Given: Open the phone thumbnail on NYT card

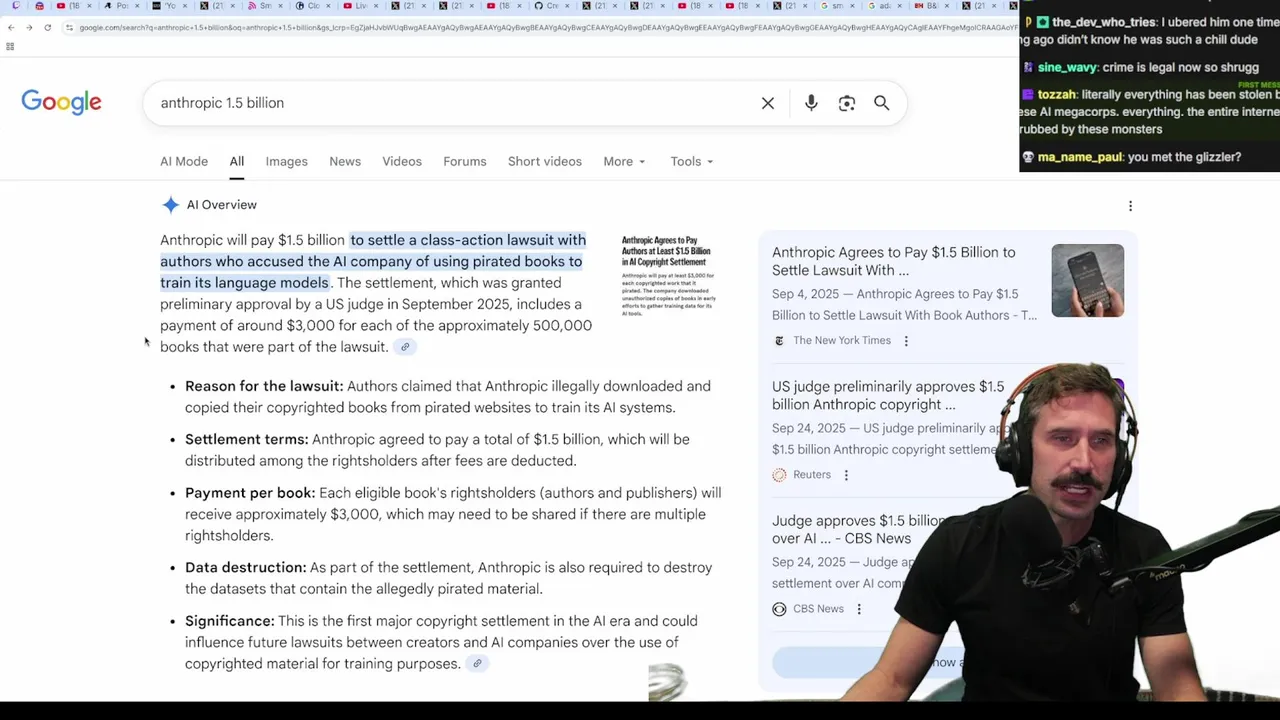Looking at the screenshot, I should 1087,280.
